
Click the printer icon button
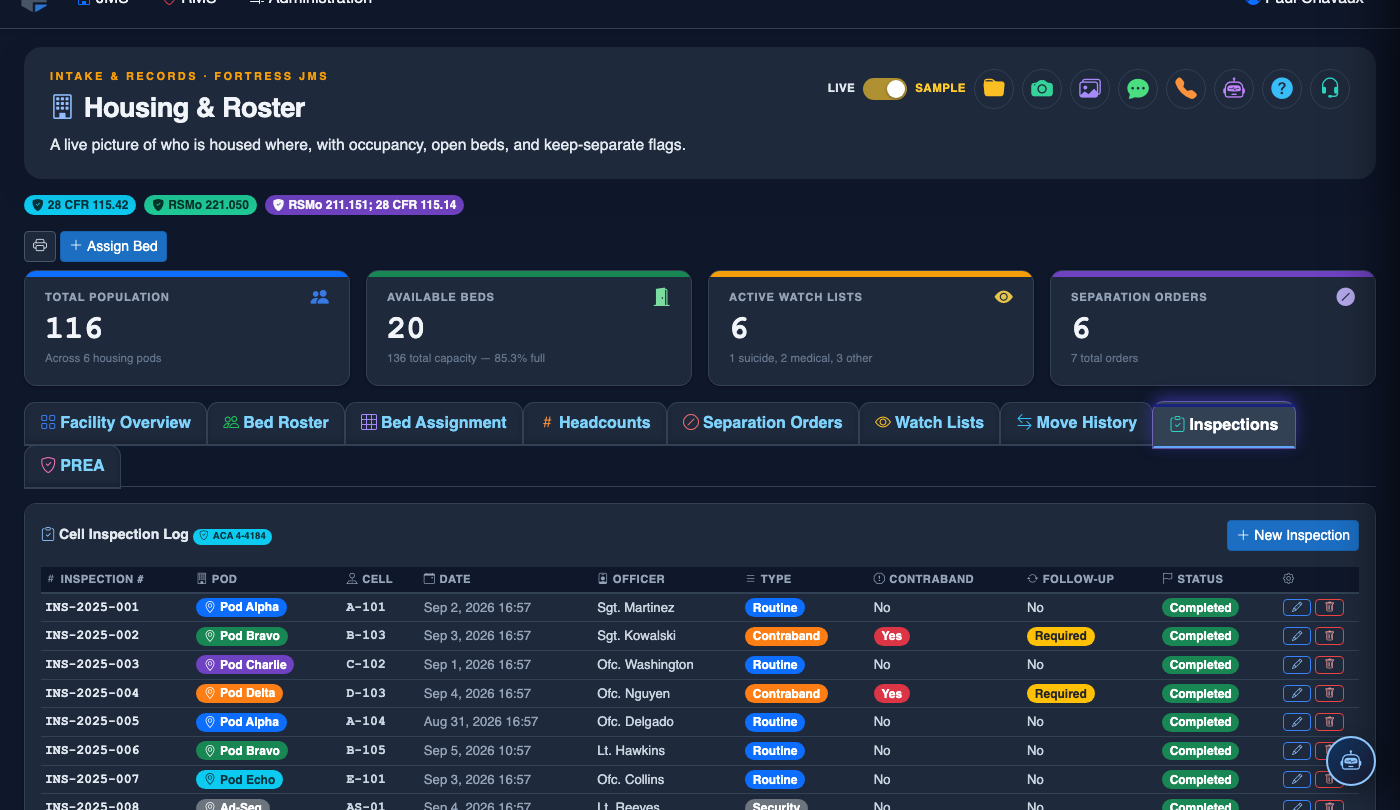40,246
